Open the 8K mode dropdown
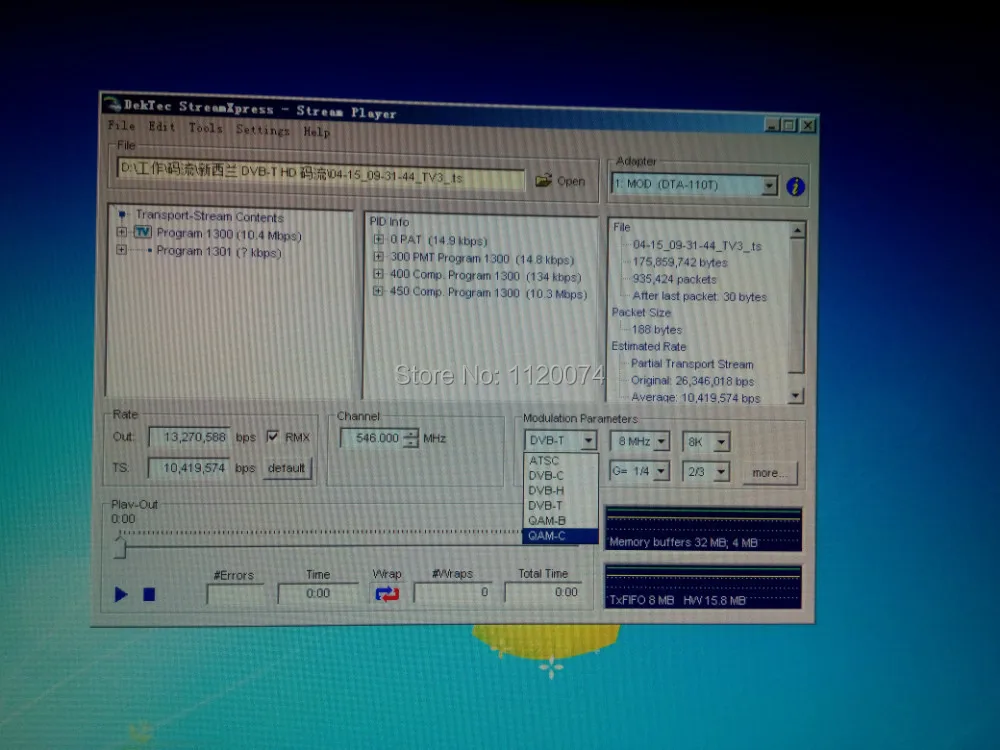 tap(721, 442)
